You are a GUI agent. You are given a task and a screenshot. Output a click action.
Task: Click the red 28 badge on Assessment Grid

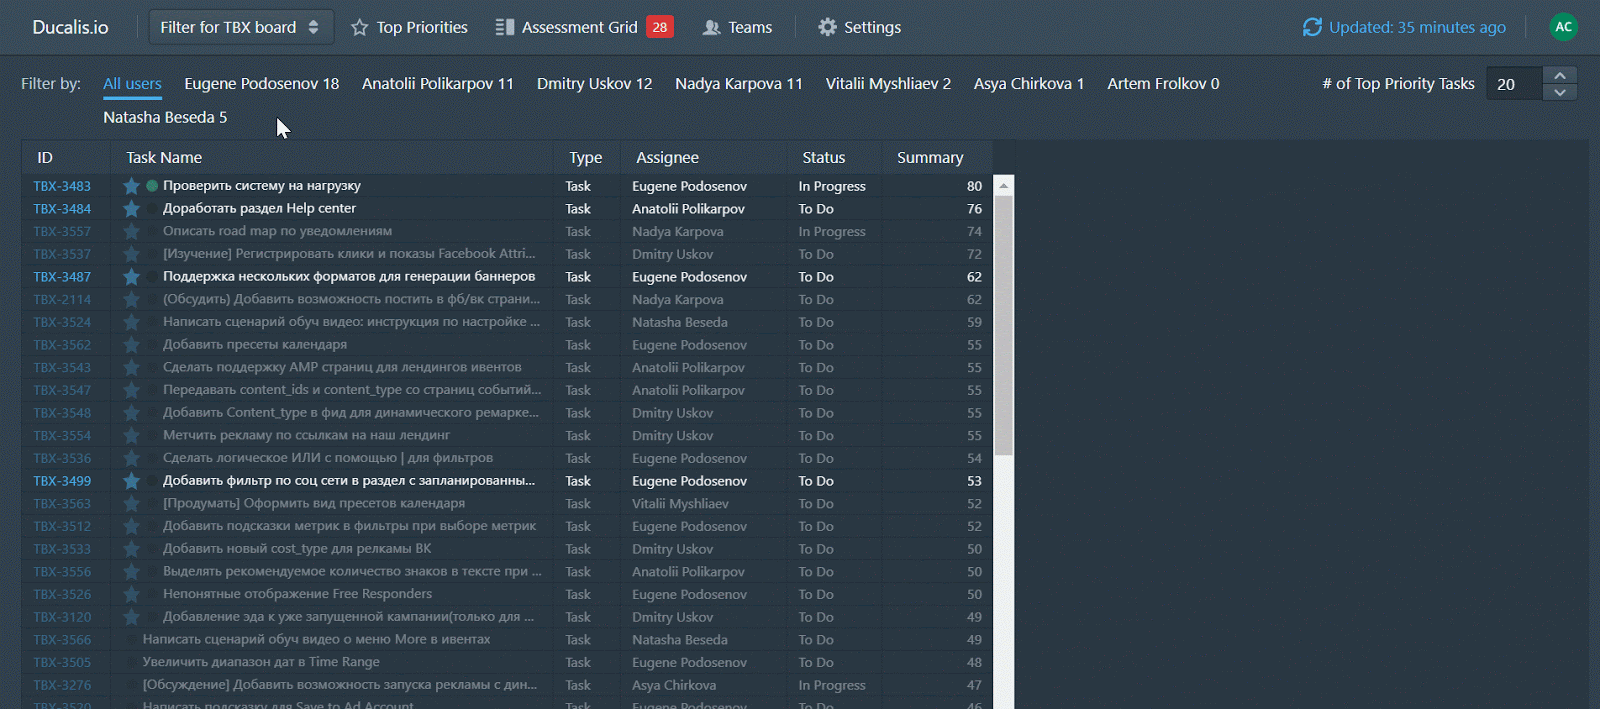pos(659,27)
